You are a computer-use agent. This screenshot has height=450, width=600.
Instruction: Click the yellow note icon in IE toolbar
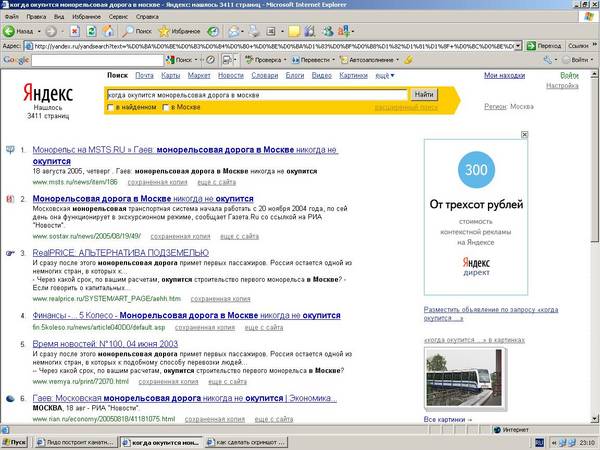294,31
